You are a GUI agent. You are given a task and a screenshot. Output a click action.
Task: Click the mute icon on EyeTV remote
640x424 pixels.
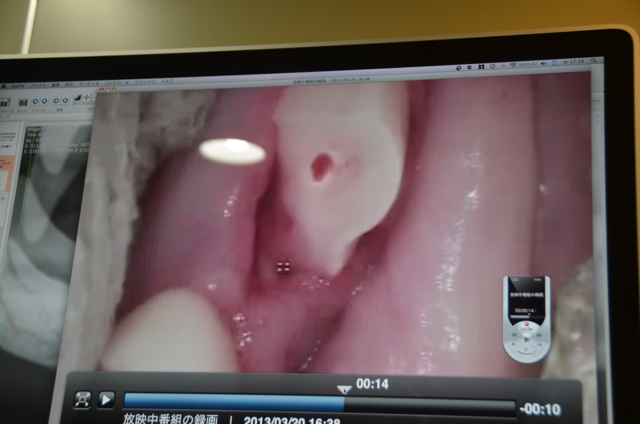(x=526, y=349)
